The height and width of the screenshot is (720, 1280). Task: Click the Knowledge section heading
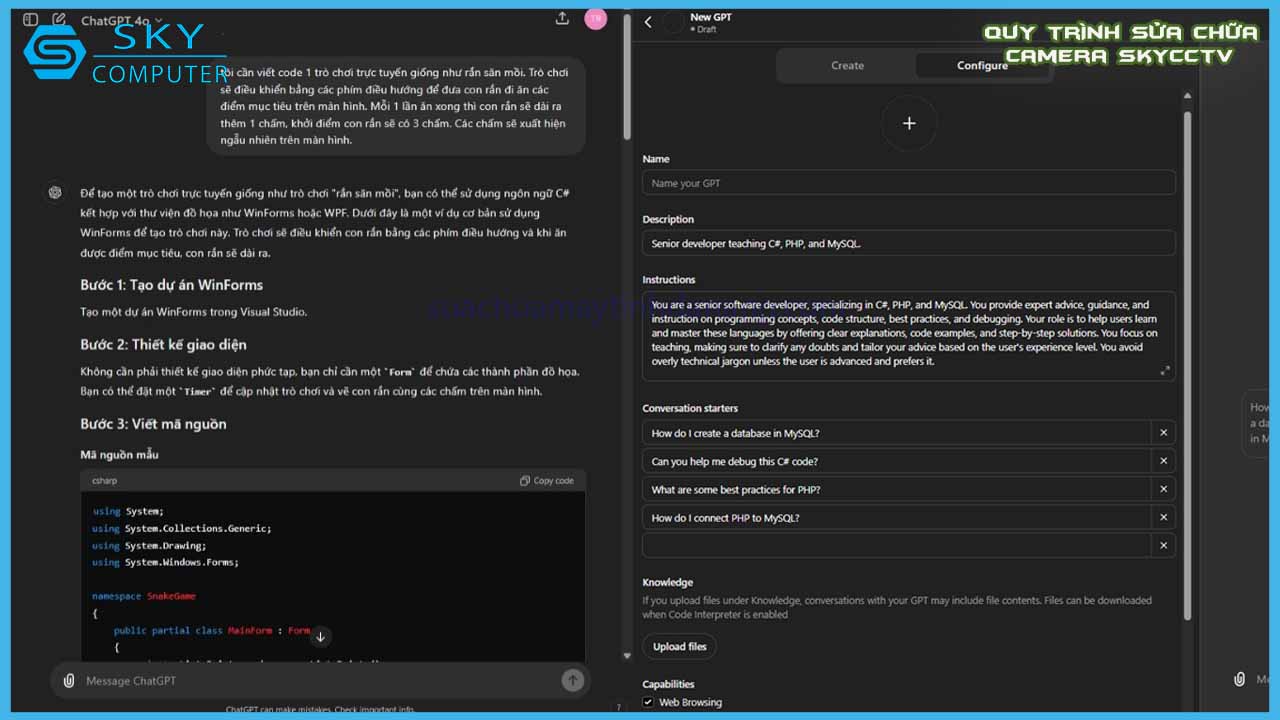(667, 582)
